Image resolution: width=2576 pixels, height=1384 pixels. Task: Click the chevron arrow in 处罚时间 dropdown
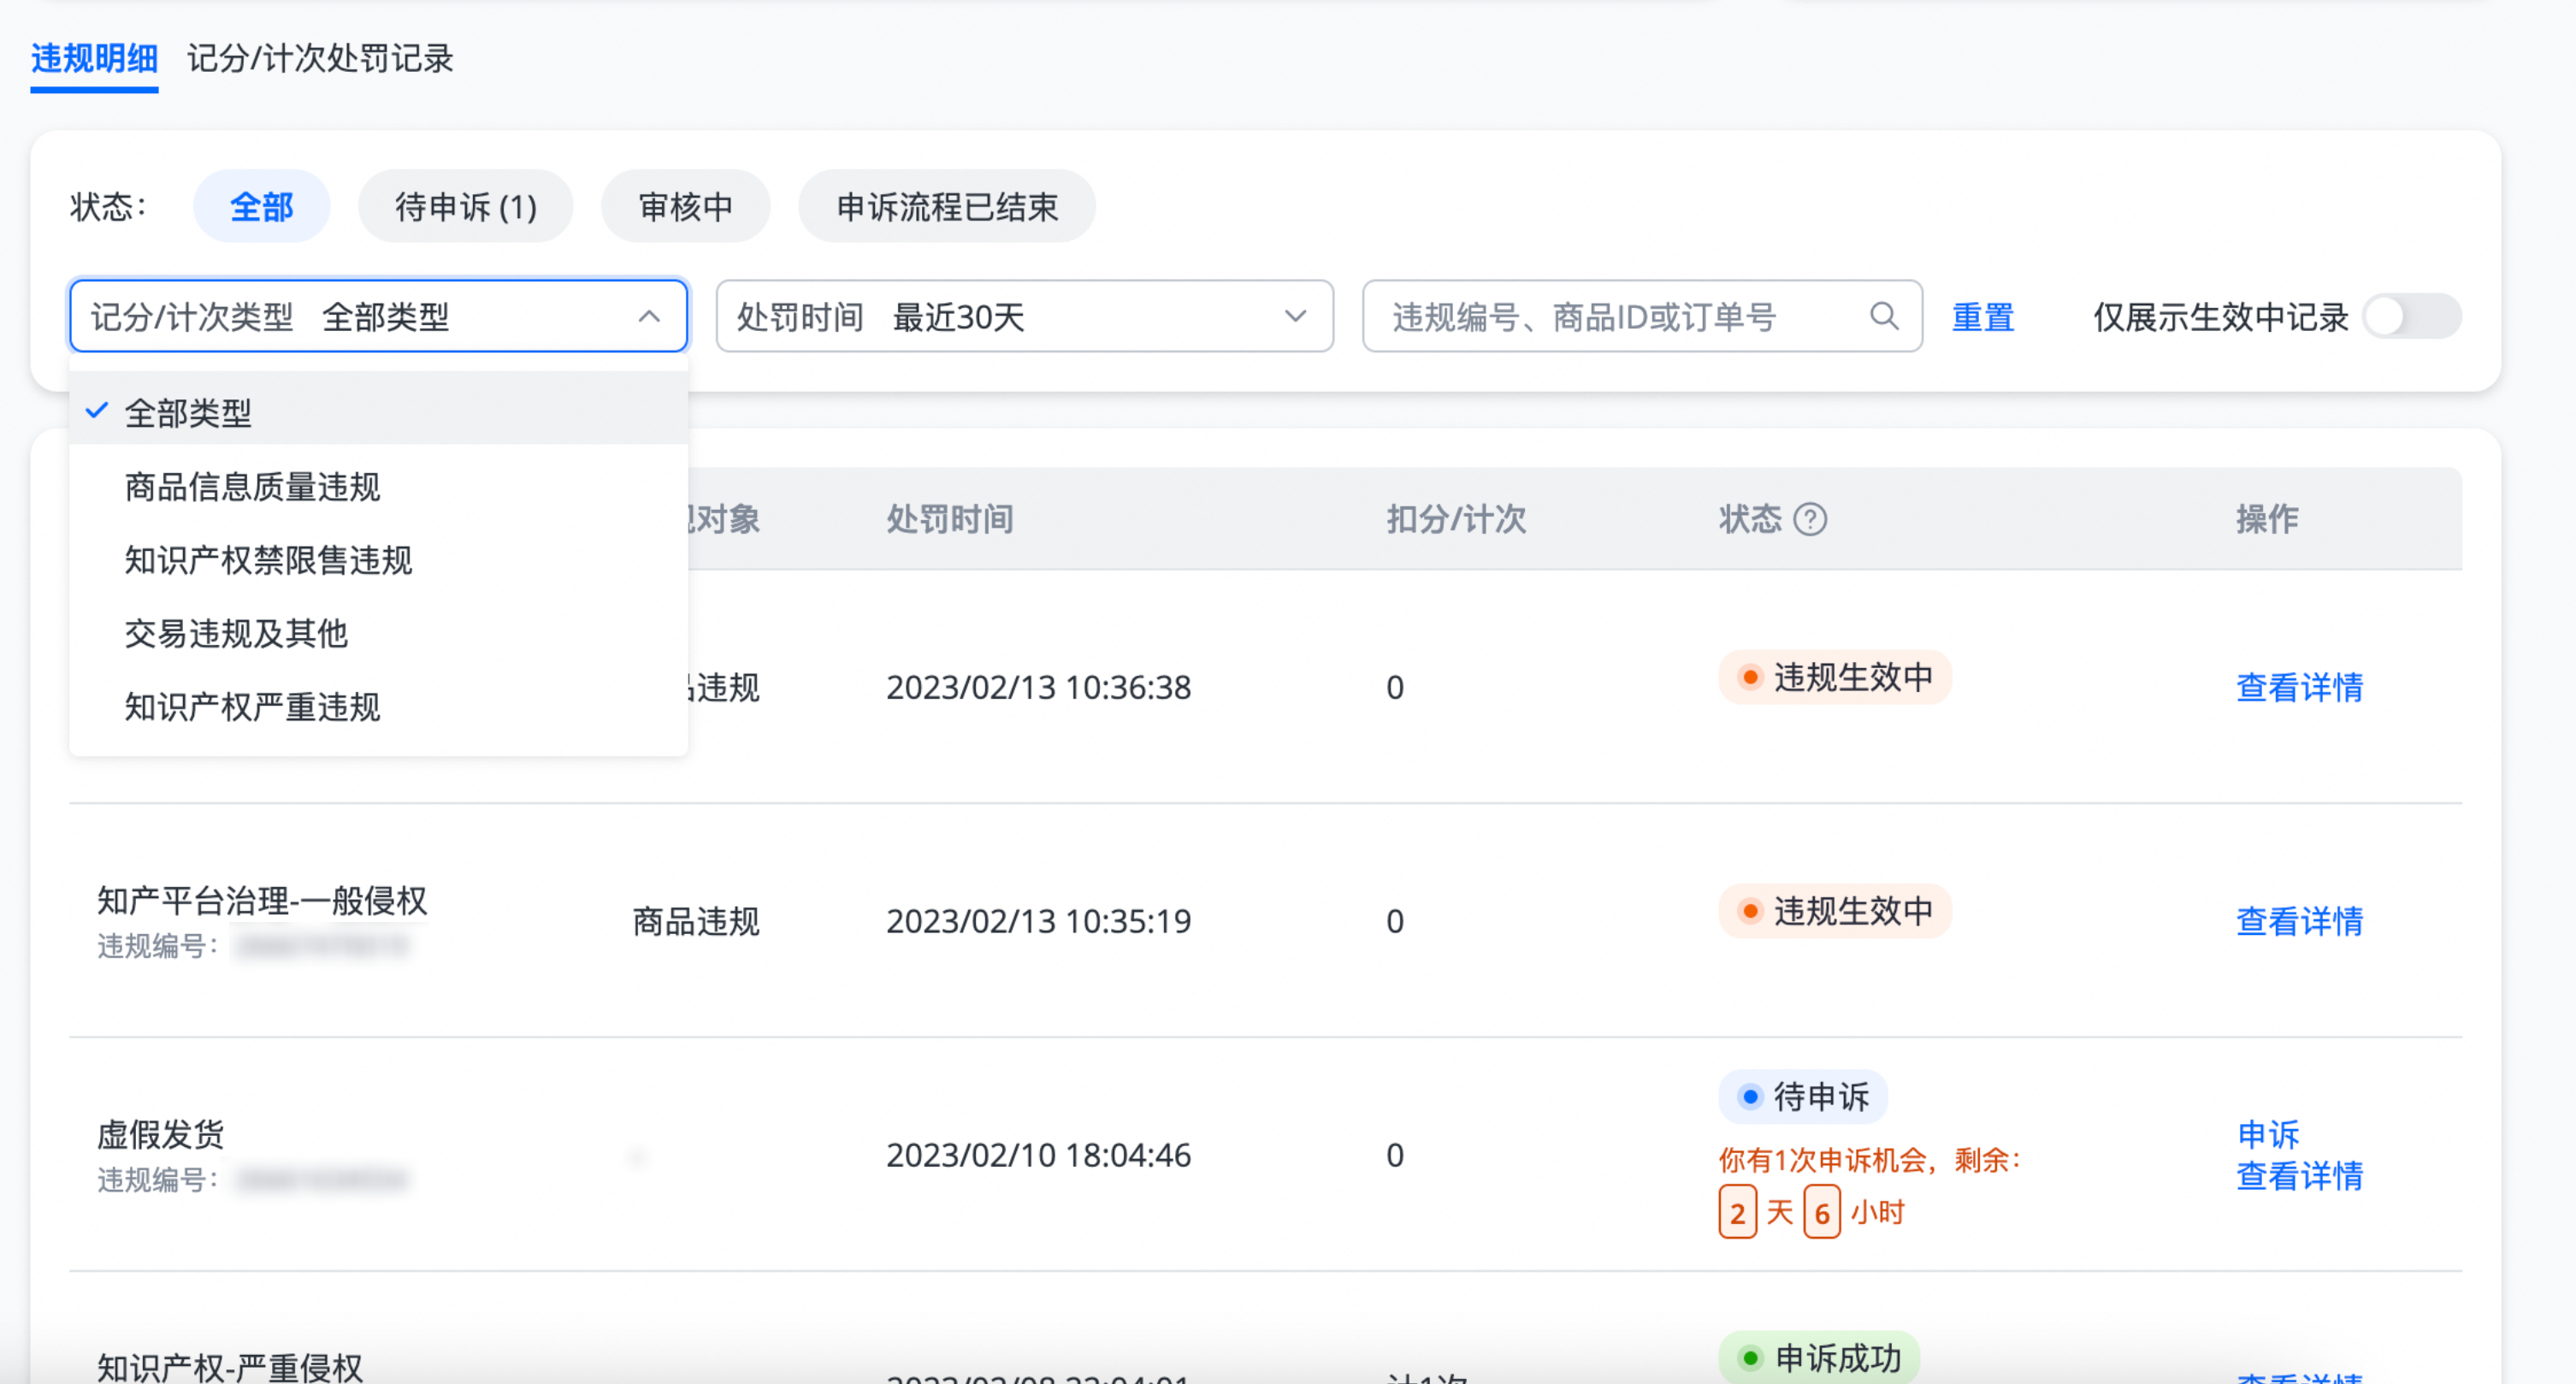pos(1295,316)
